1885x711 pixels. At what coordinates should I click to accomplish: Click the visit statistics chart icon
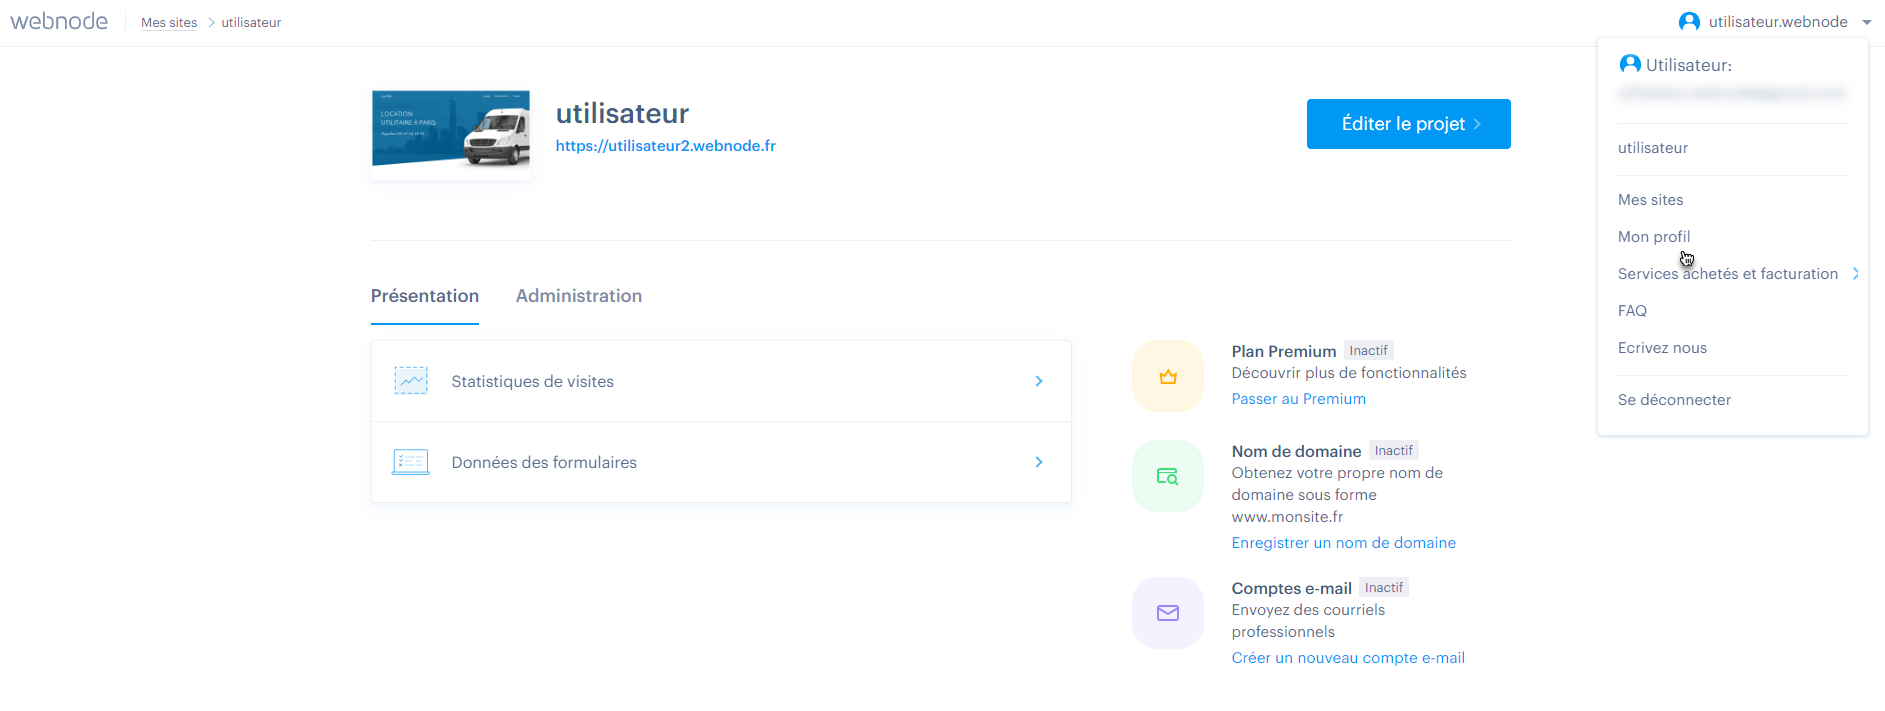point(411,381)
